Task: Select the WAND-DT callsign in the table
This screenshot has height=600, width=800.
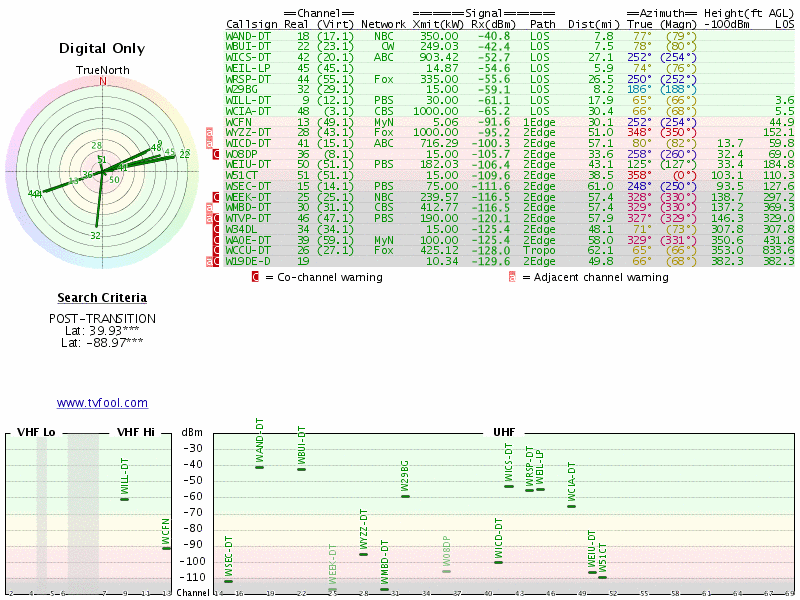Action: click(x=248, y=36)
